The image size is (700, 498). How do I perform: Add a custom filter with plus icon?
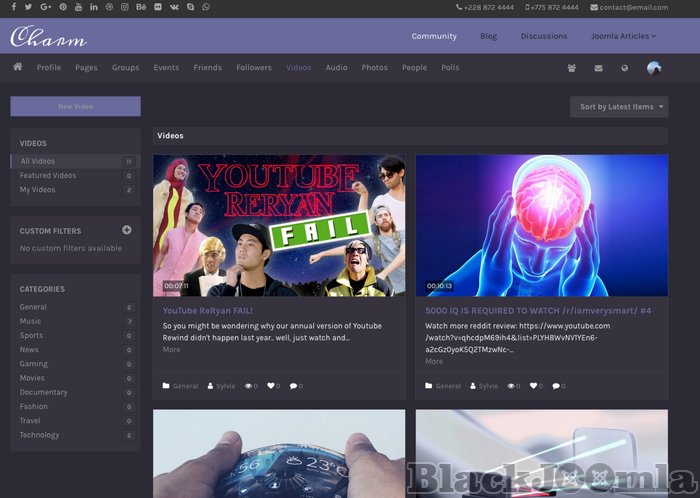pyautogui.click(x=127, y=230)
